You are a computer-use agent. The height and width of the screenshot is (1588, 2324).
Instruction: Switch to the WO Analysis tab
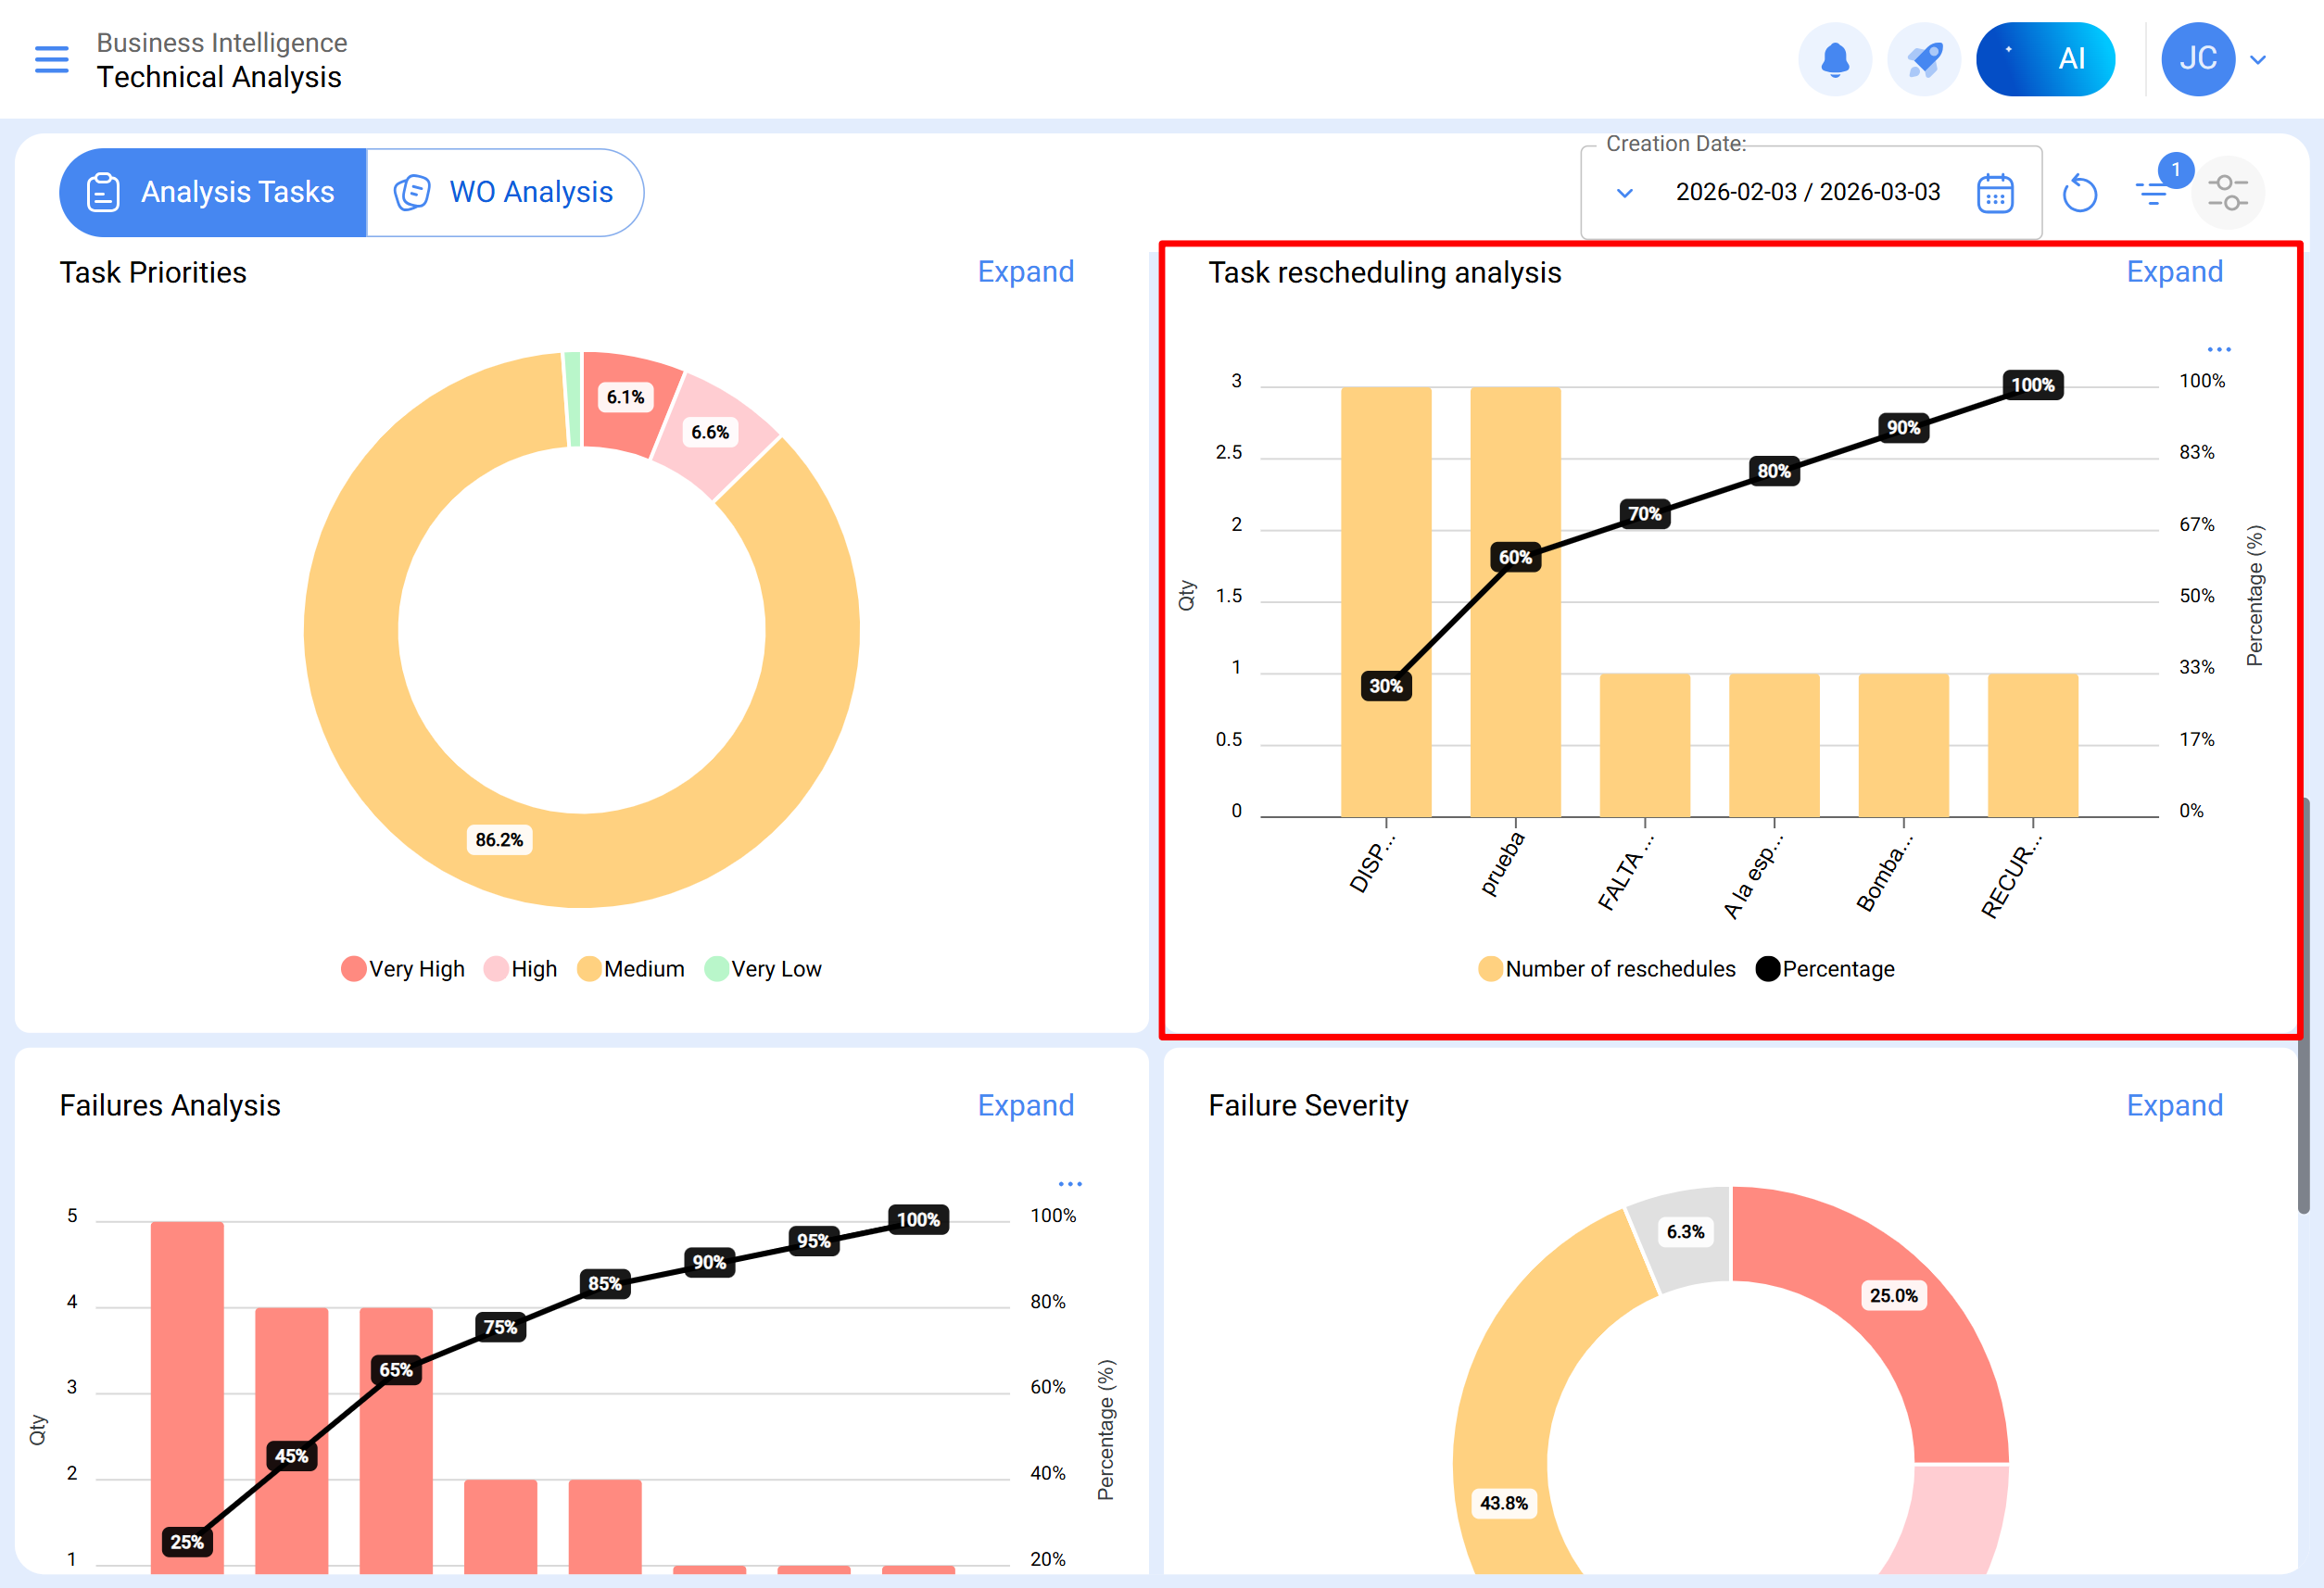(505, 192)
